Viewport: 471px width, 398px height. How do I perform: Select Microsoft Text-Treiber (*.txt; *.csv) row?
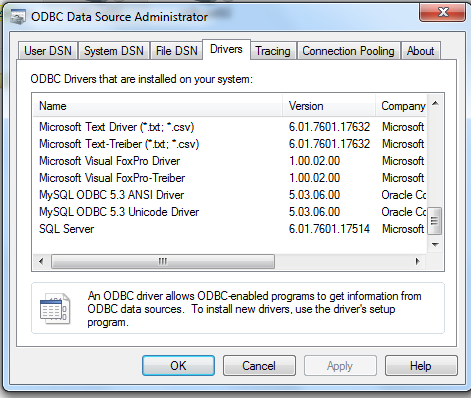point(230,144)
